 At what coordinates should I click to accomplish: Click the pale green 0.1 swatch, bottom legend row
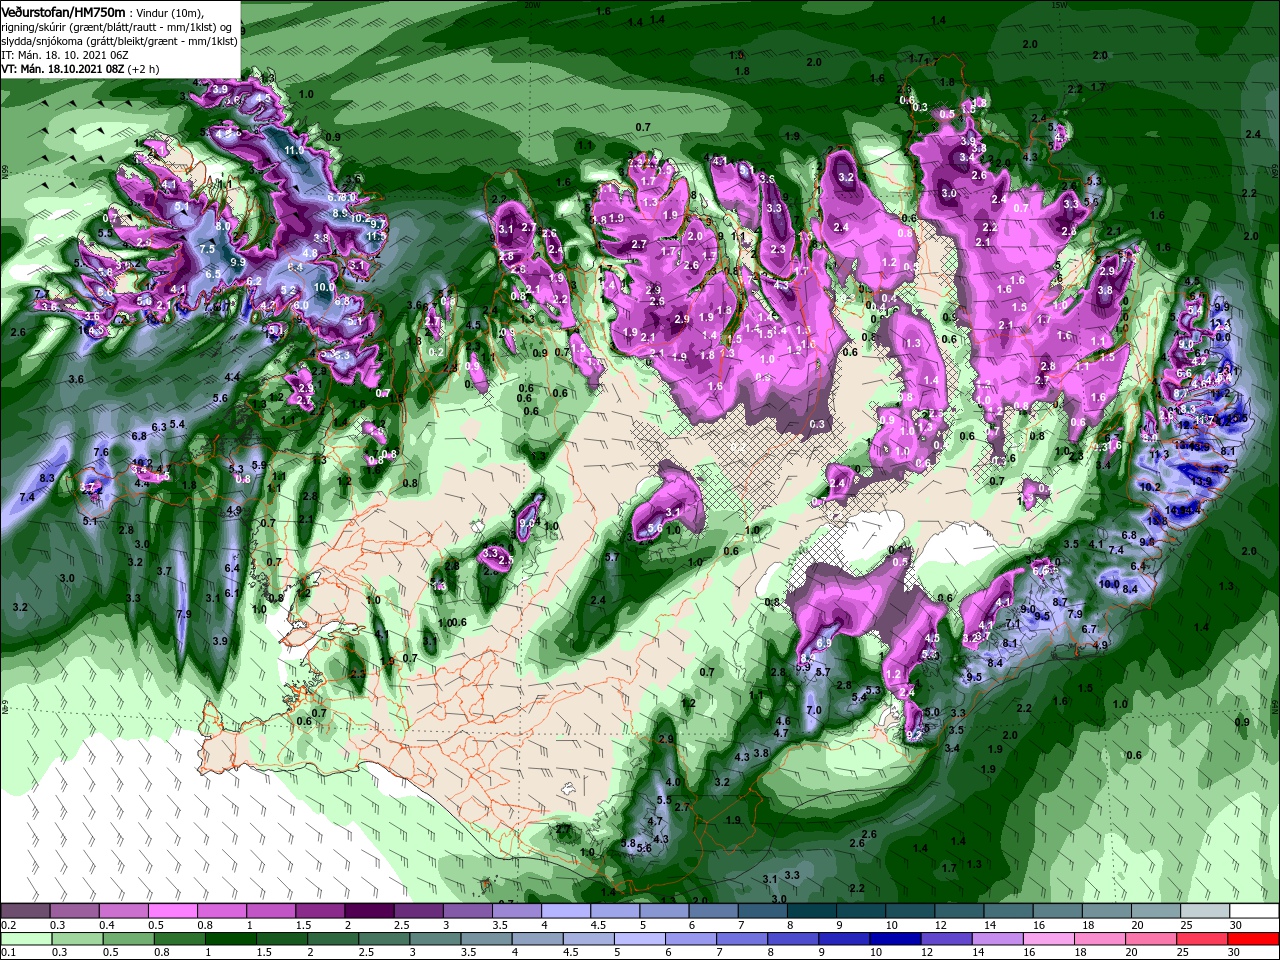click(25, 939)
